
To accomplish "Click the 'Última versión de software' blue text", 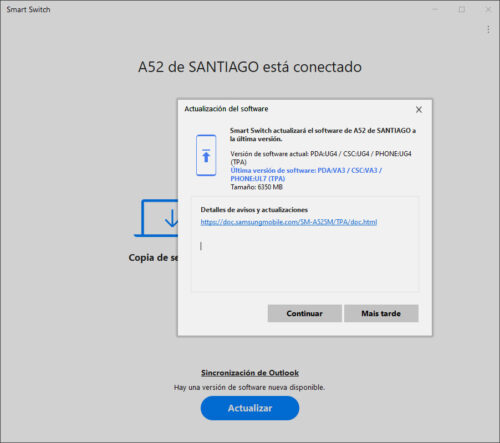I will click(306, 174).
